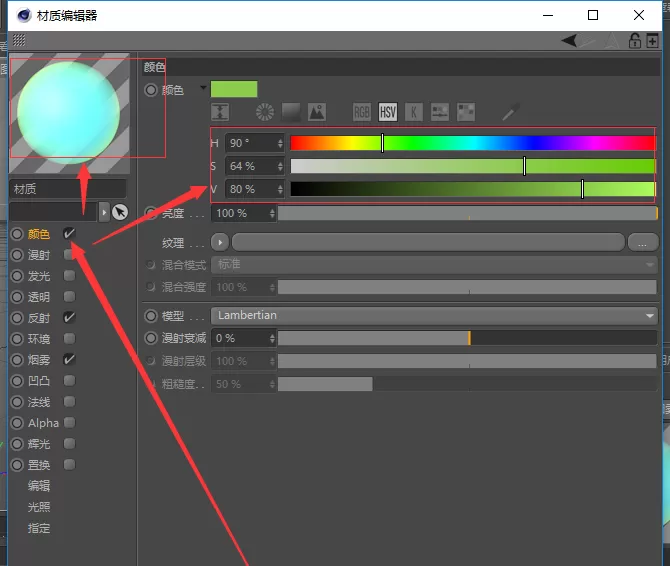Open the color swatches icon
This screenshot has width=670, height=566.
coord(466,112)
